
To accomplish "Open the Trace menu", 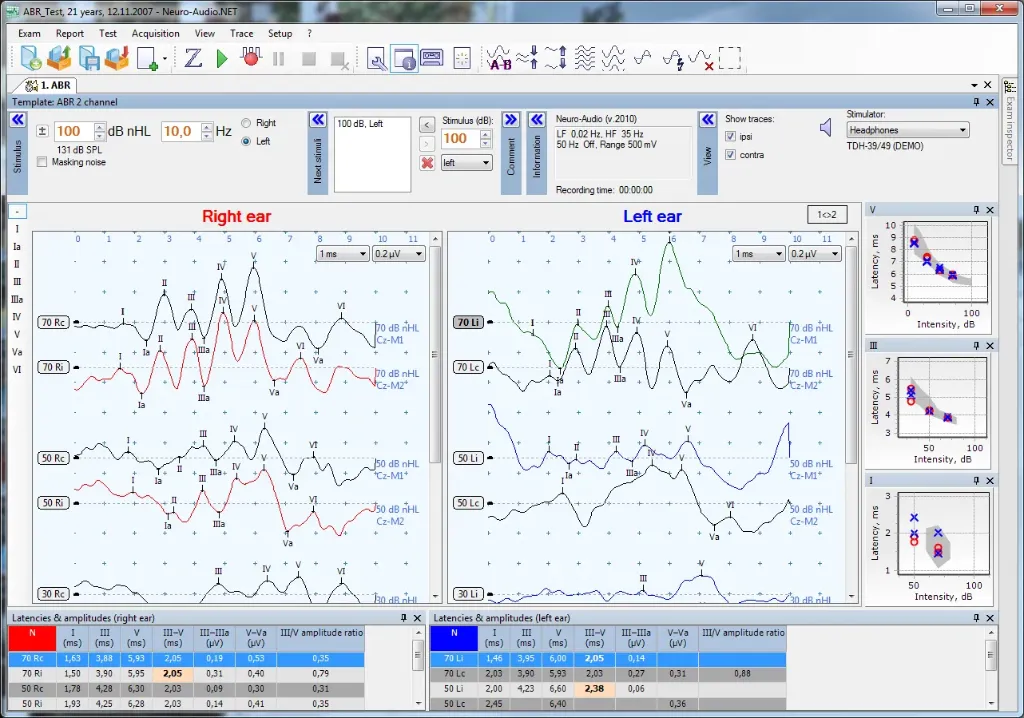I will click(x=242, y=33).
